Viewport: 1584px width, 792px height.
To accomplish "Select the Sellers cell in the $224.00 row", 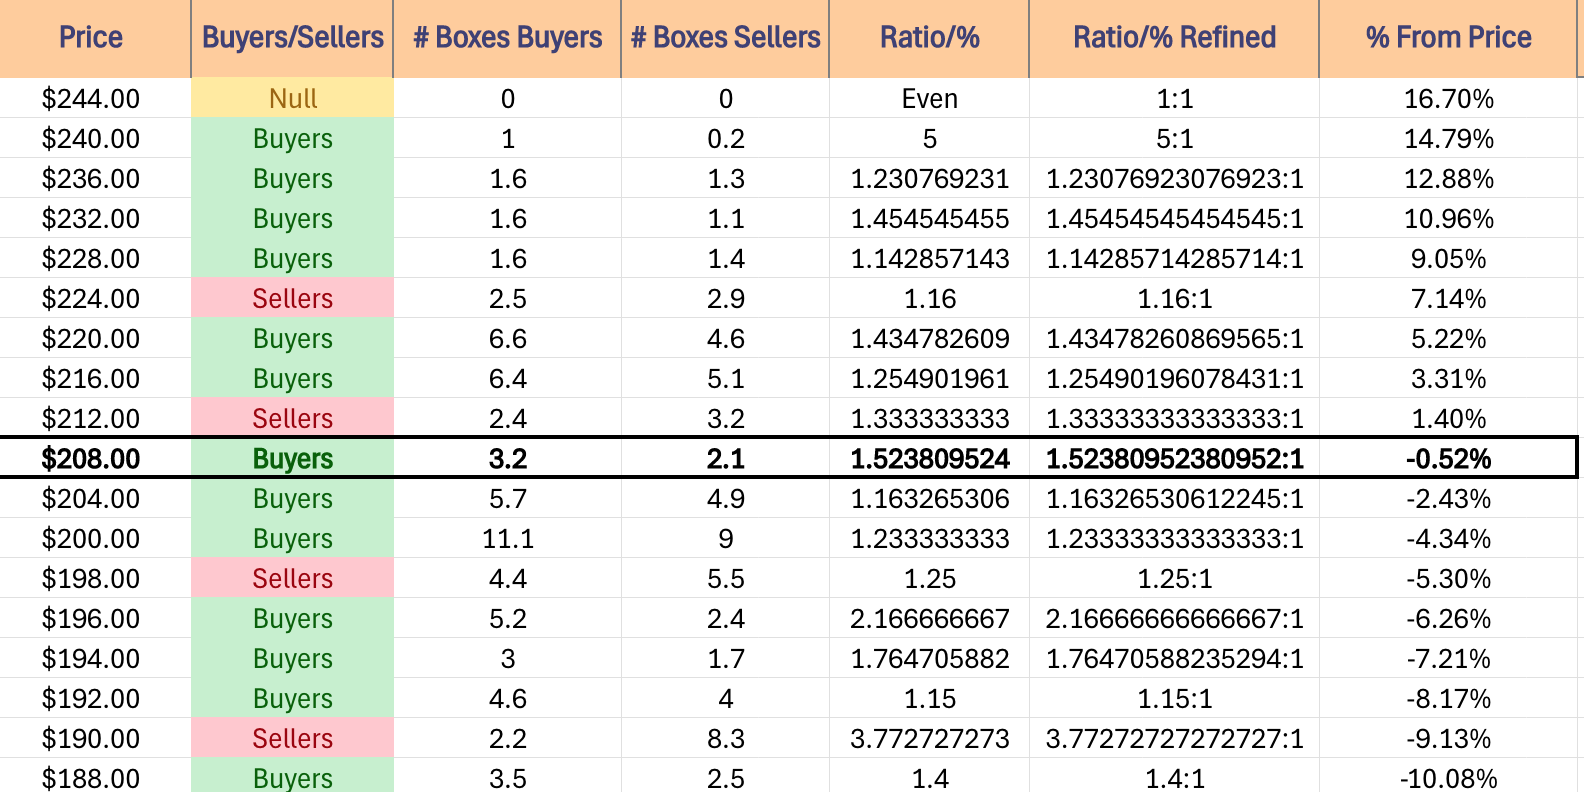I will tap(292, 298).
